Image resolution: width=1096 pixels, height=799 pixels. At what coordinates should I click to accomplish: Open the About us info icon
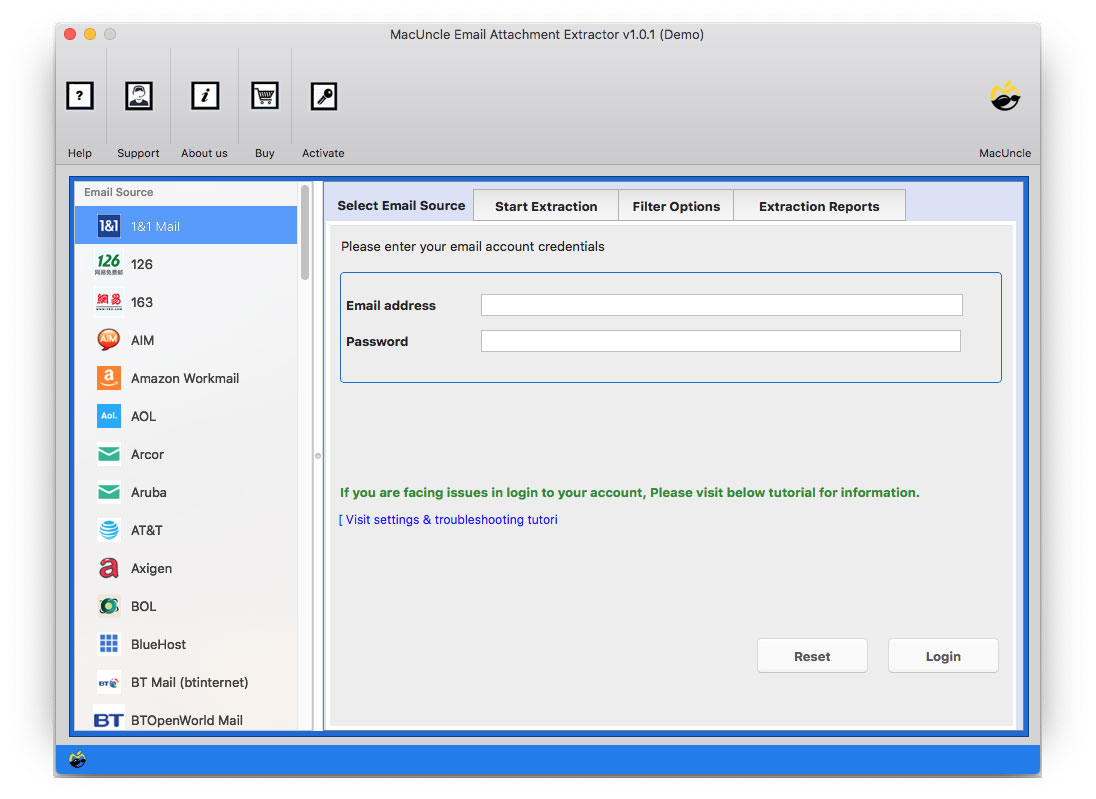point(205,96)
